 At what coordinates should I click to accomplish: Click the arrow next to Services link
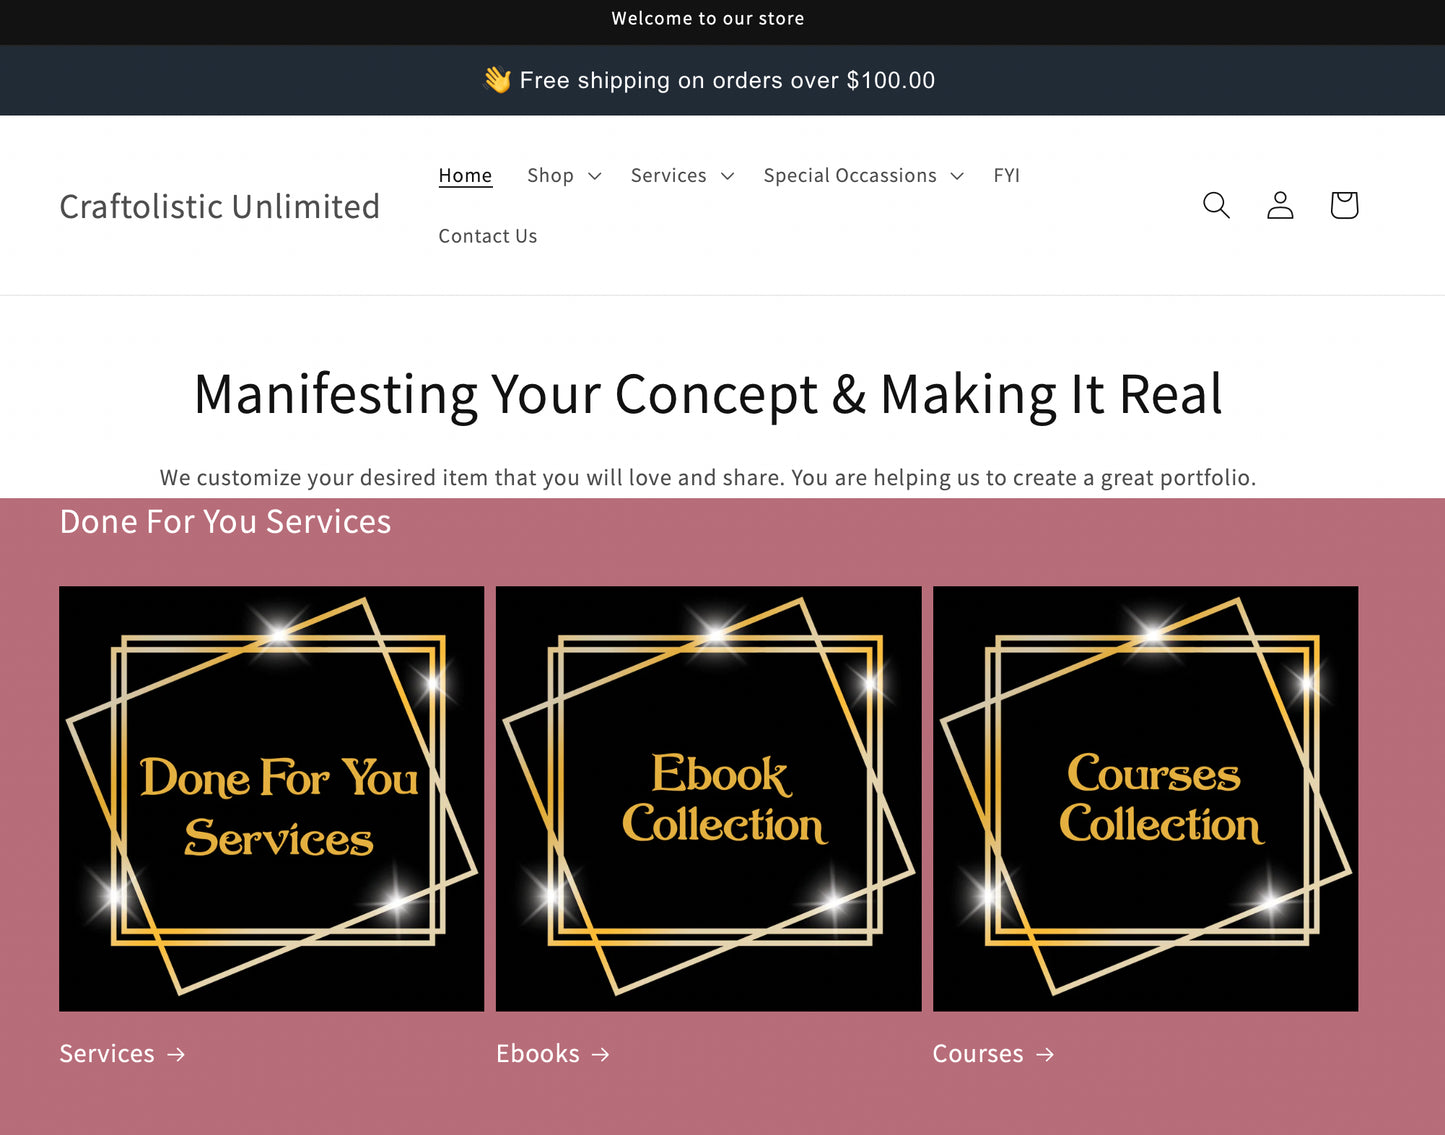(176, 1054)
